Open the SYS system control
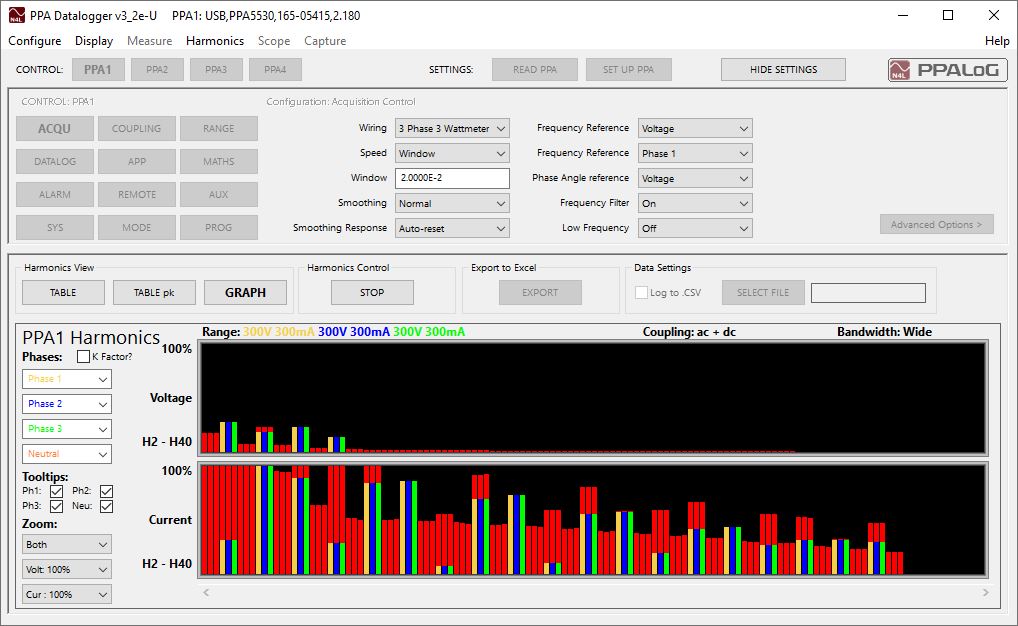 click(54, 227)
